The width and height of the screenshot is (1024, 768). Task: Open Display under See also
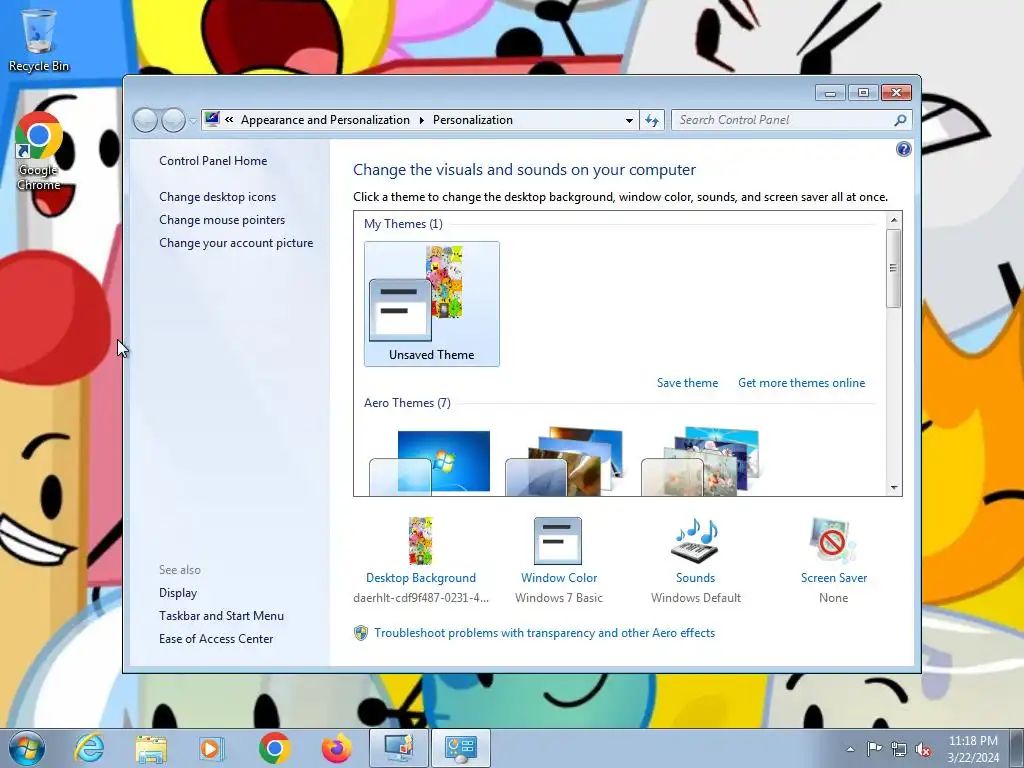pyautogui.click(x=178, y=593)
